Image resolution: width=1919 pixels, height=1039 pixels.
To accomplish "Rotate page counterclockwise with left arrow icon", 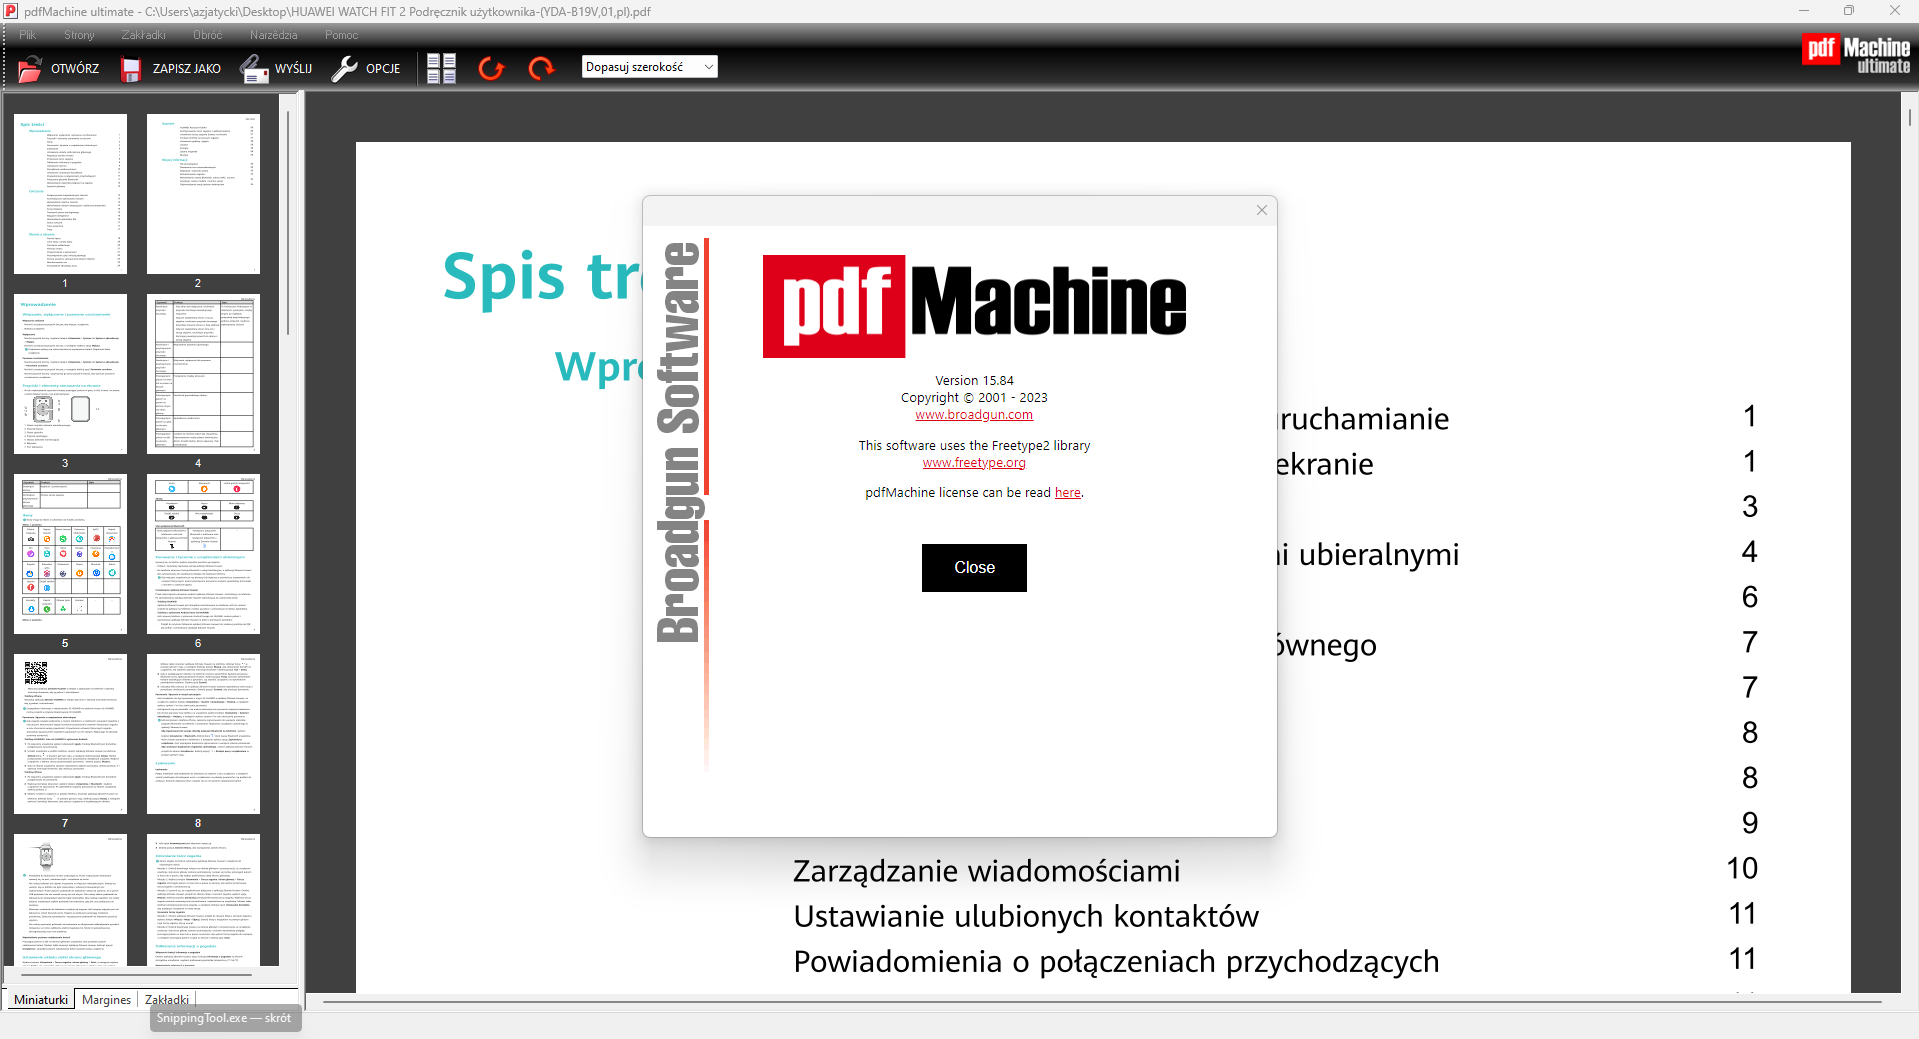I will tap(491, 68).
